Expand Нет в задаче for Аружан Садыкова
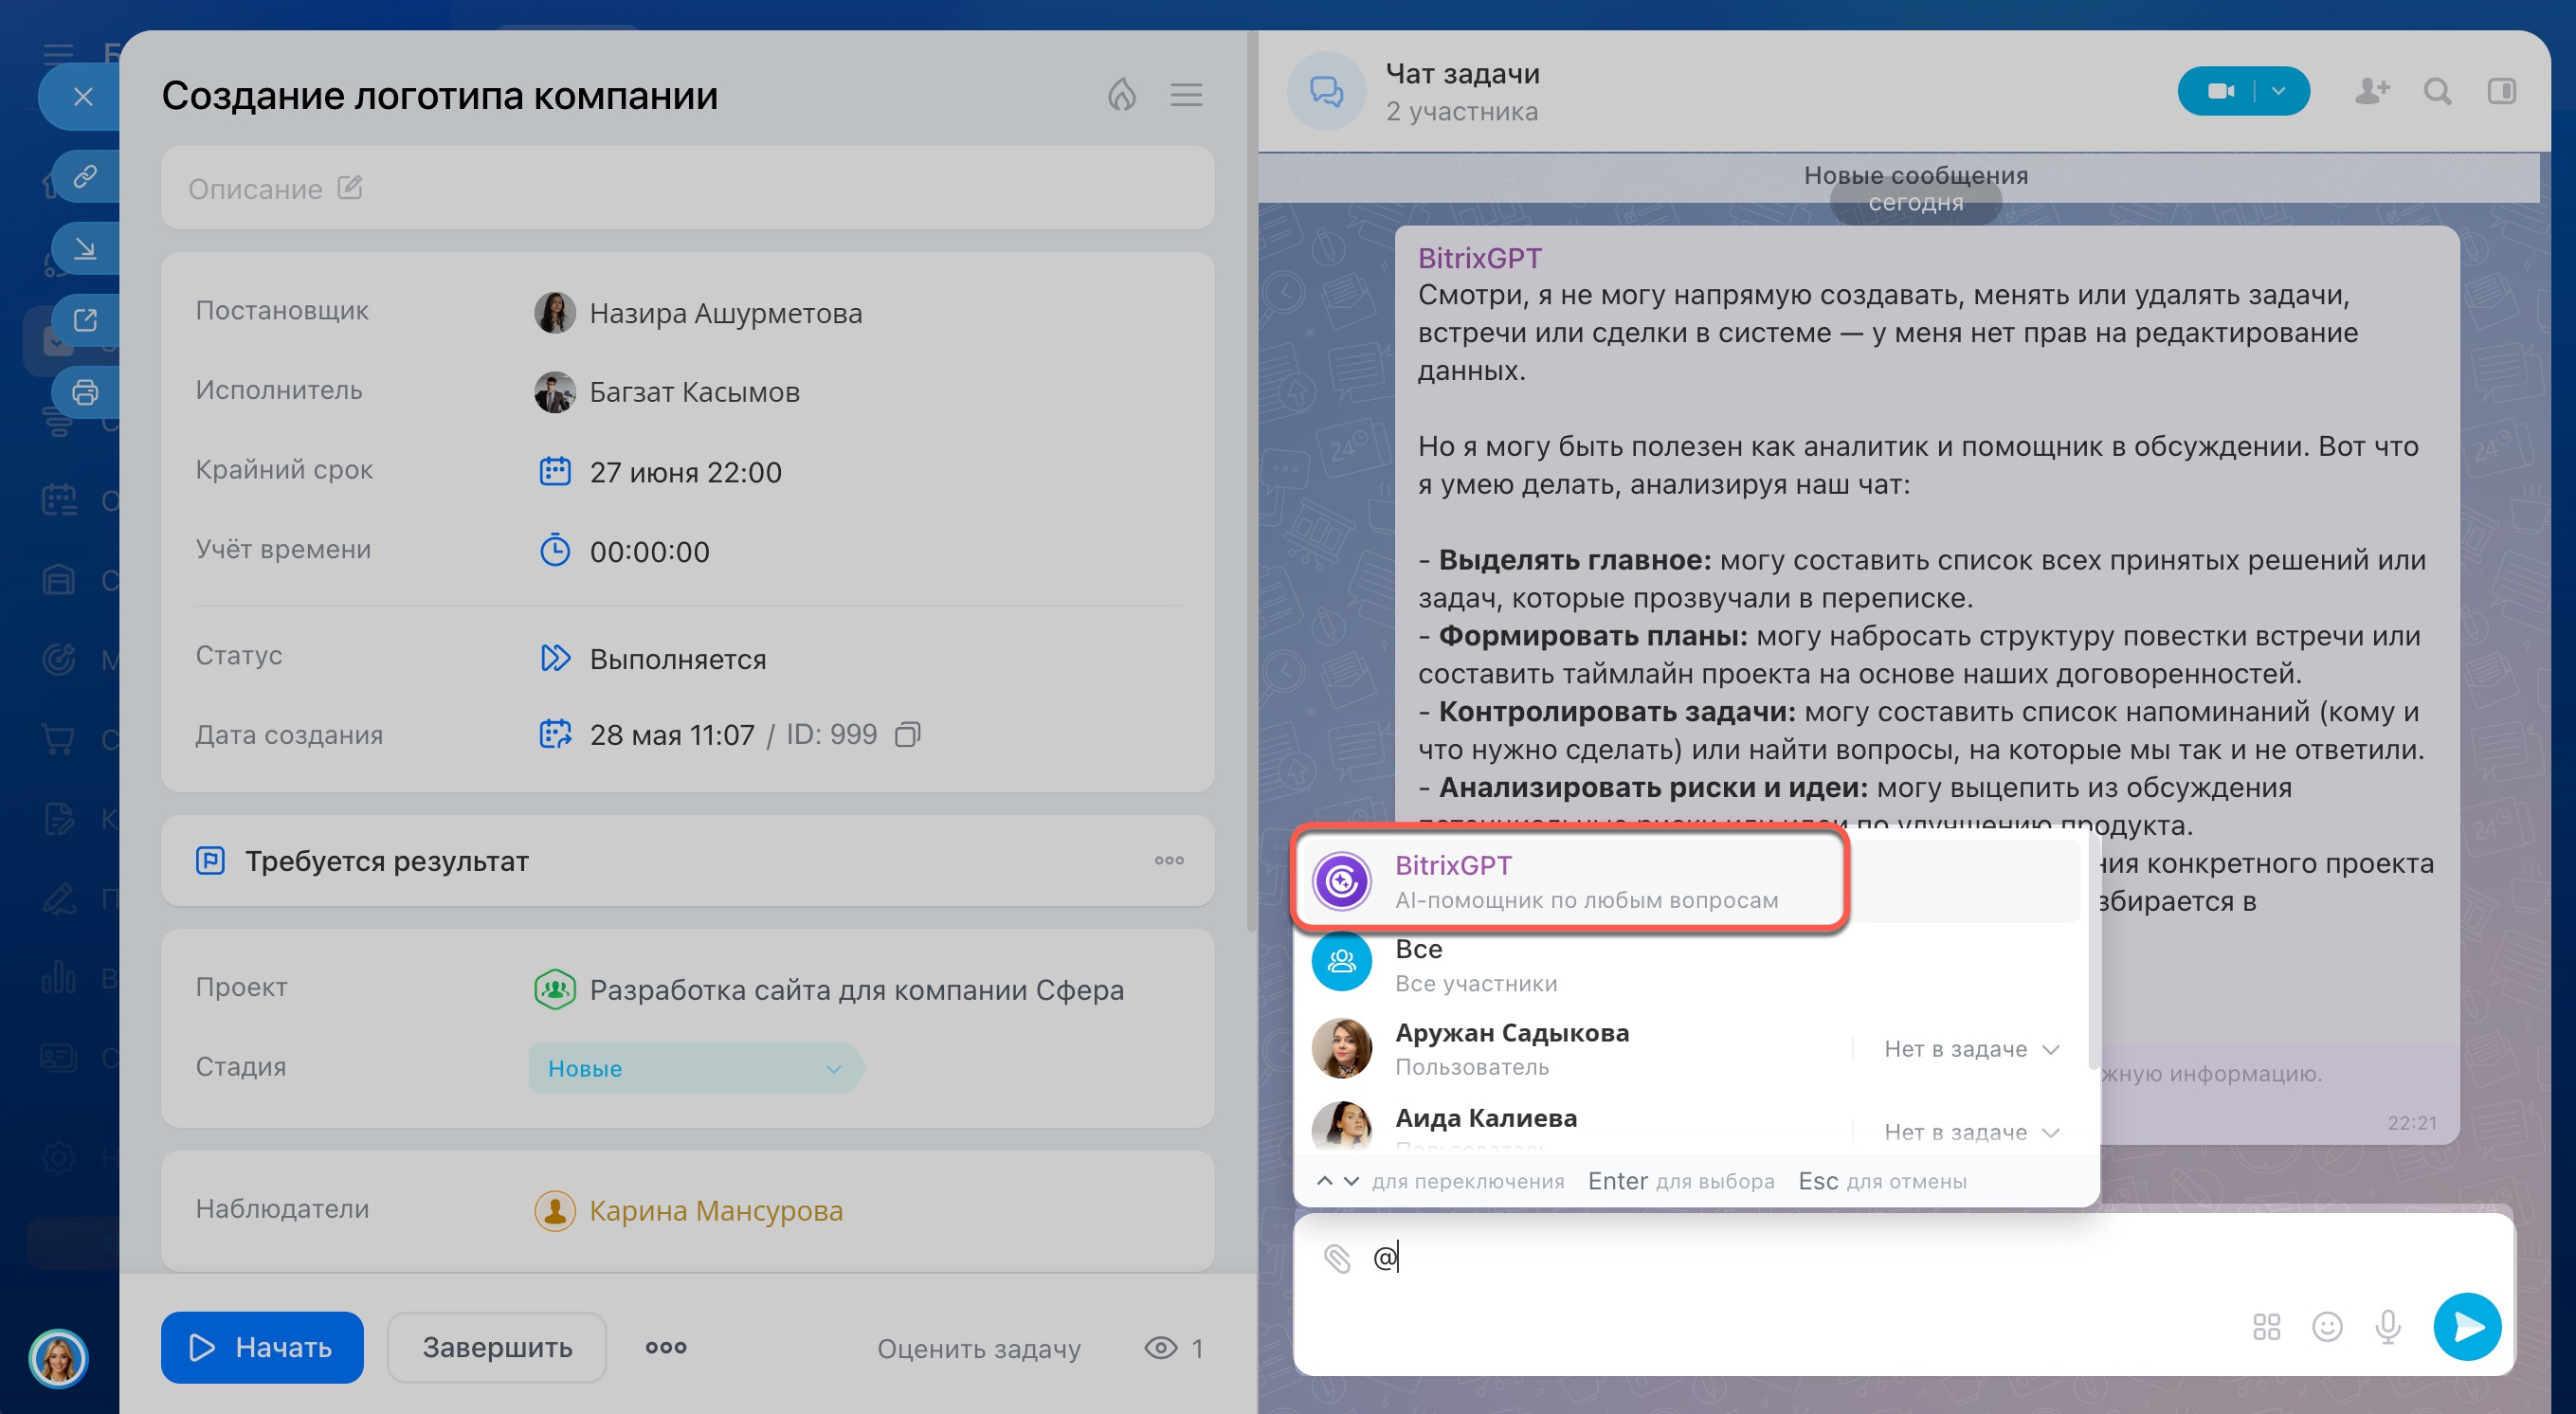2576x1414 pixels. [x=1971, y=1049]
